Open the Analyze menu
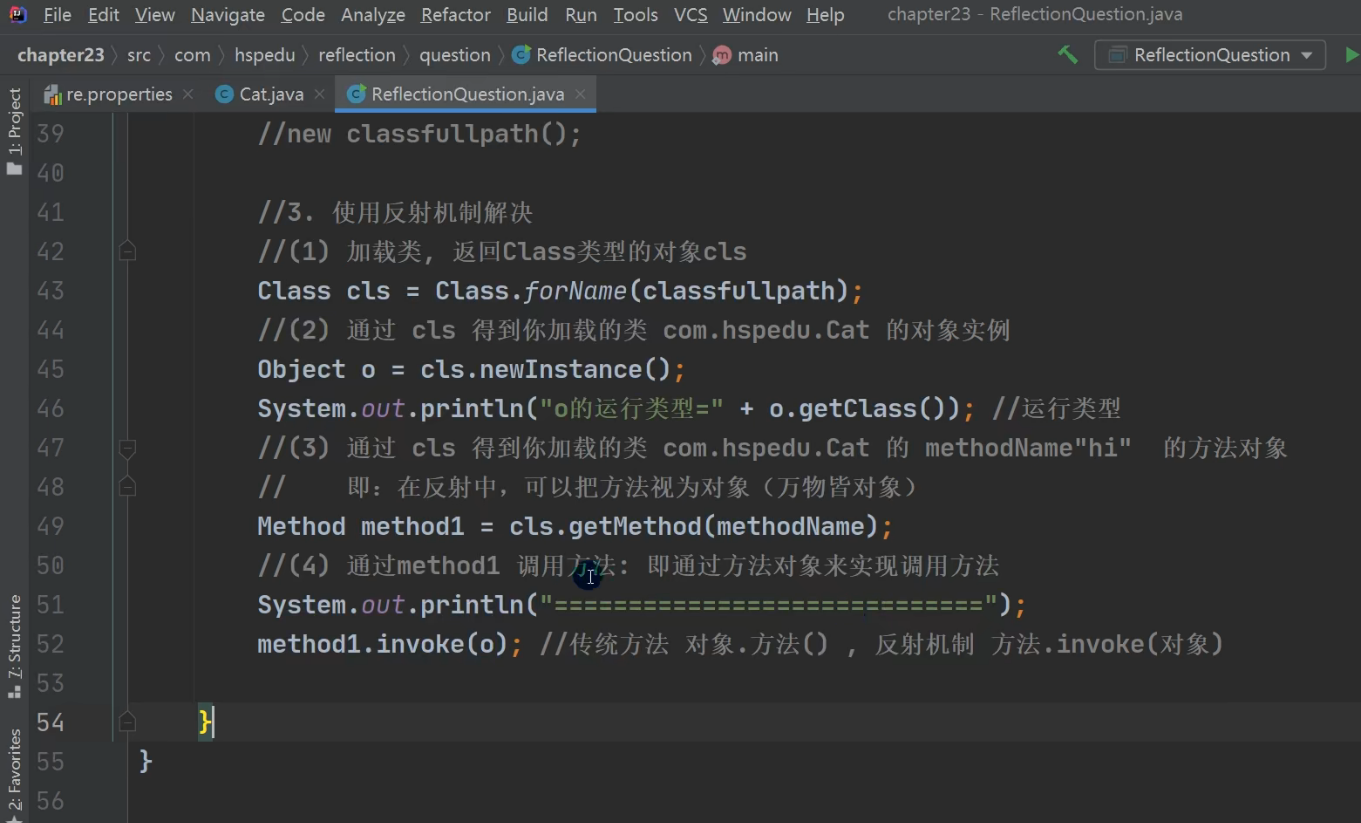 pyautogui.click(x=373, y=15)
